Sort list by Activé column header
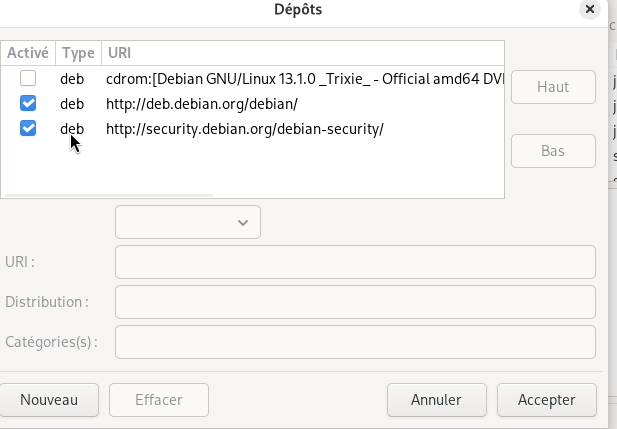617x429 pixels. [x=28, y=52]
